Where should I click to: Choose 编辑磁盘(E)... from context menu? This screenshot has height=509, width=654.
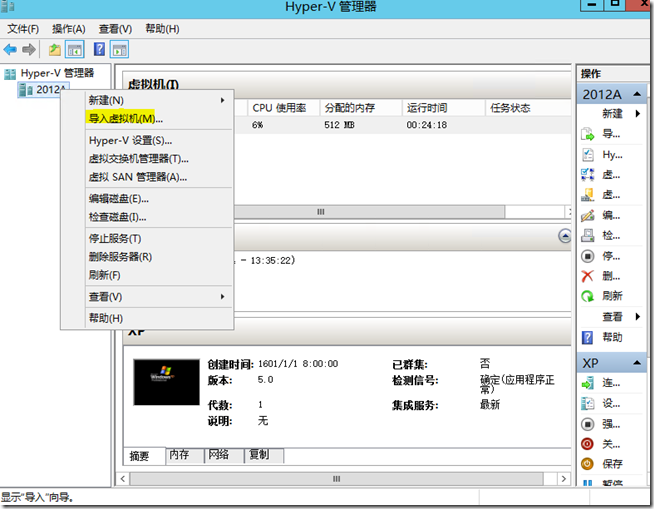[x=158, y=199]
